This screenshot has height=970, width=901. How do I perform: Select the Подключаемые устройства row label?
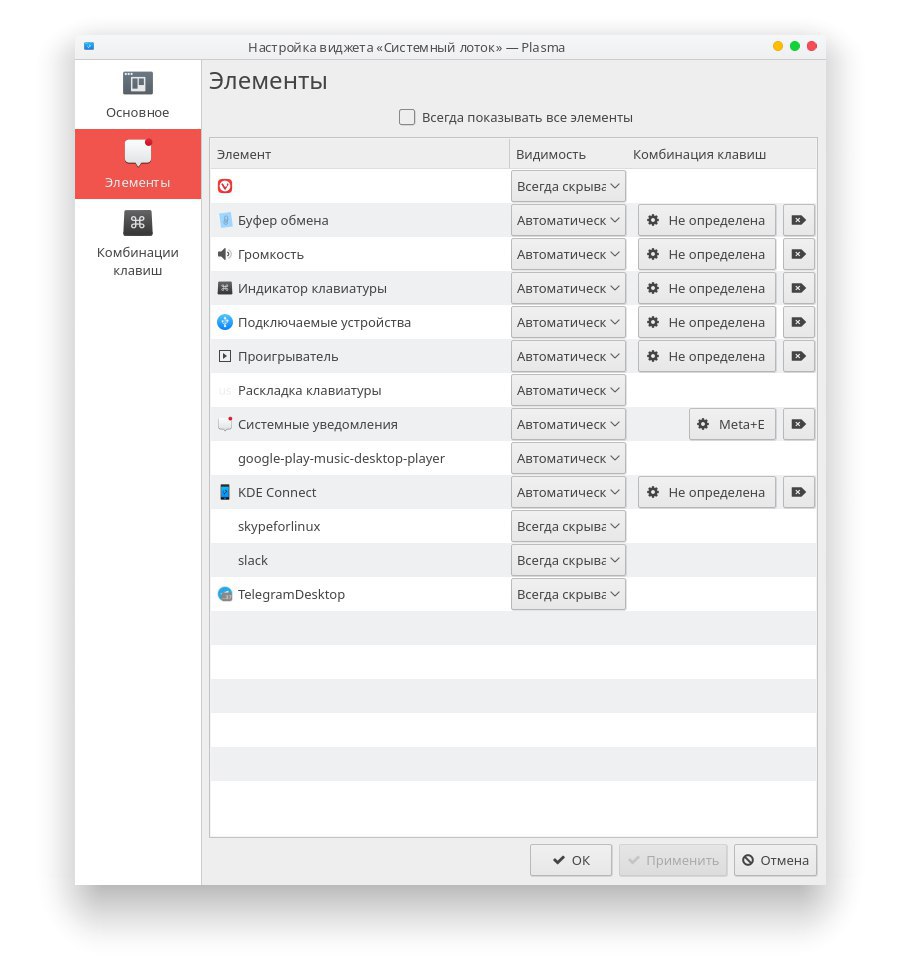tap(324, 322)
